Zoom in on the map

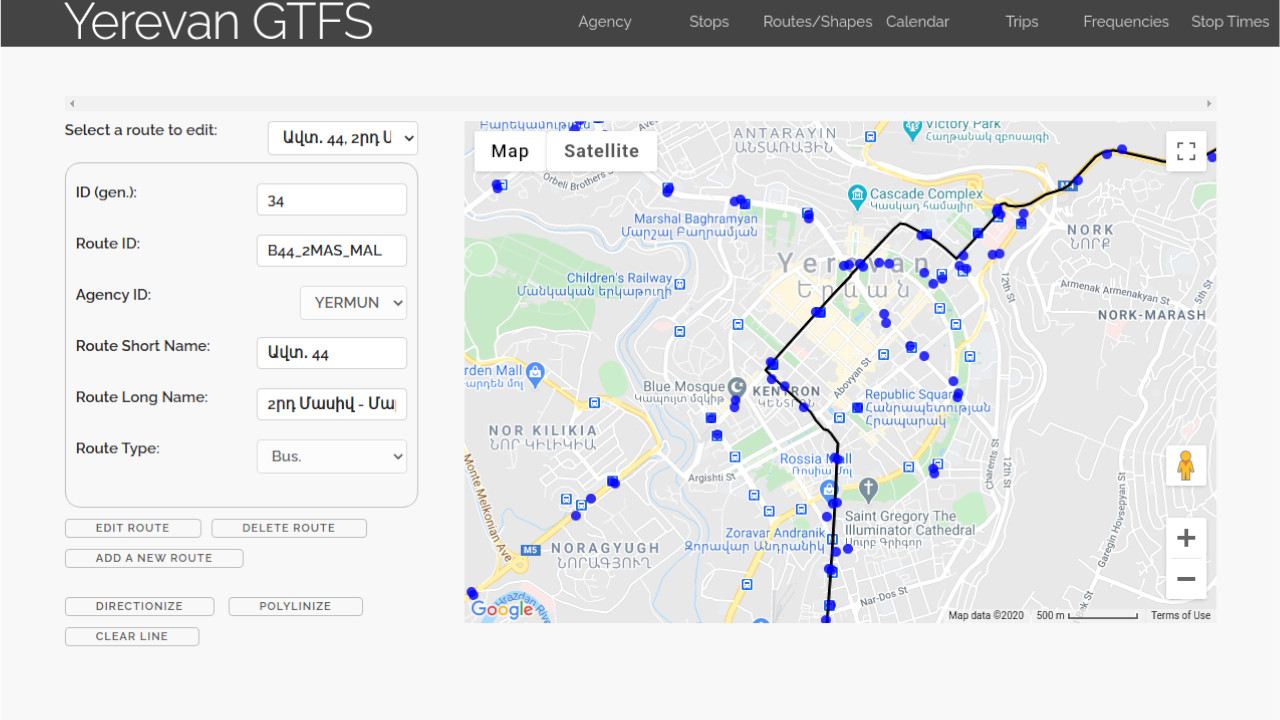[1186, 539]
